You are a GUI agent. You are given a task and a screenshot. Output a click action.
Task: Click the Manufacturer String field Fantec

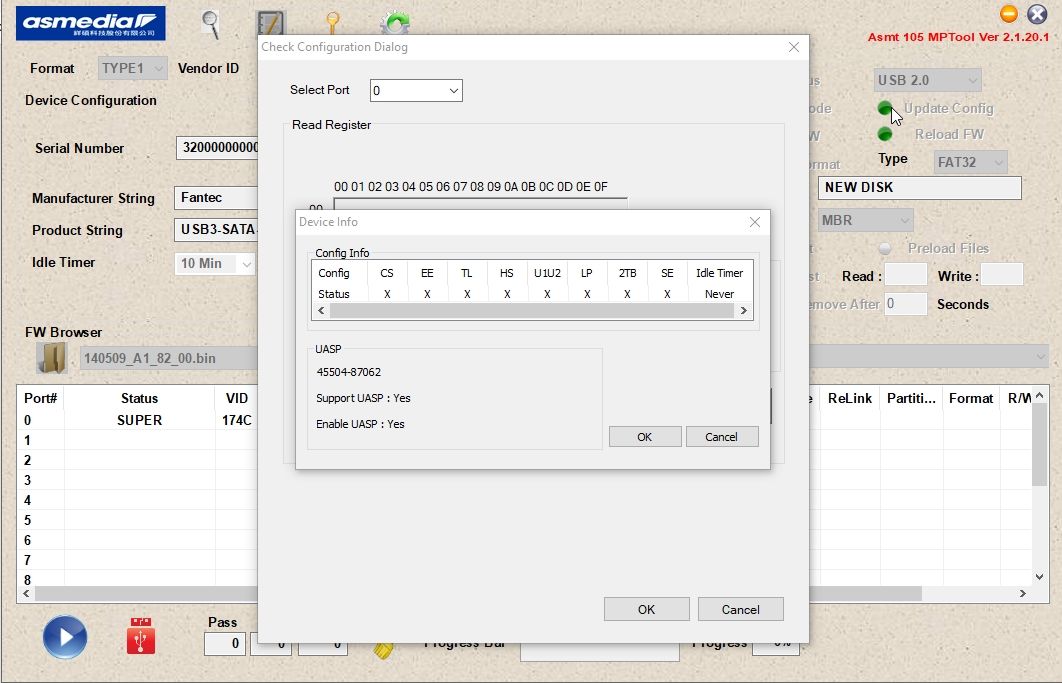click(217, 198)
